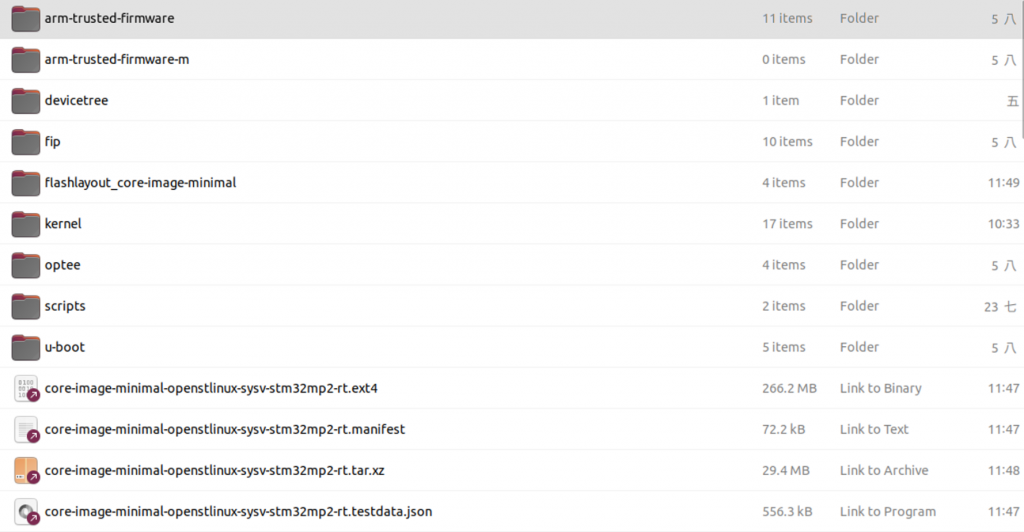Click the '23 七' modified date
The image size is (1024, 532).
pos(1000,307)
